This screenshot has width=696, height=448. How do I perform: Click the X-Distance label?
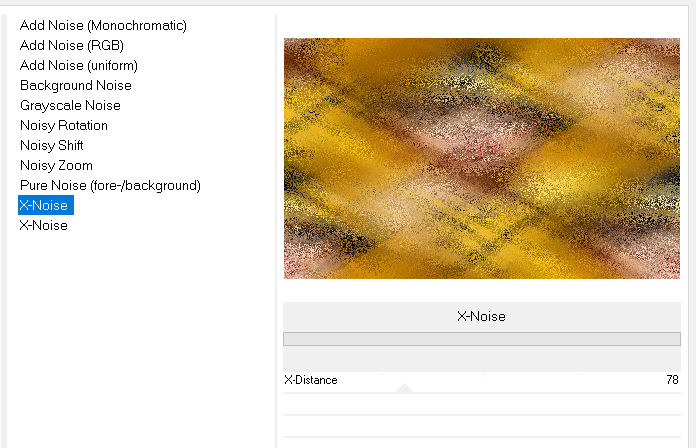311,380
